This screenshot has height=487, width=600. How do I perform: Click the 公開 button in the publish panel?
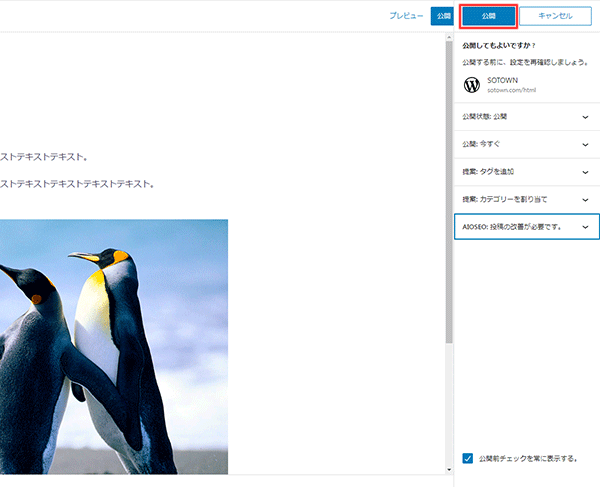pos(488,16)
